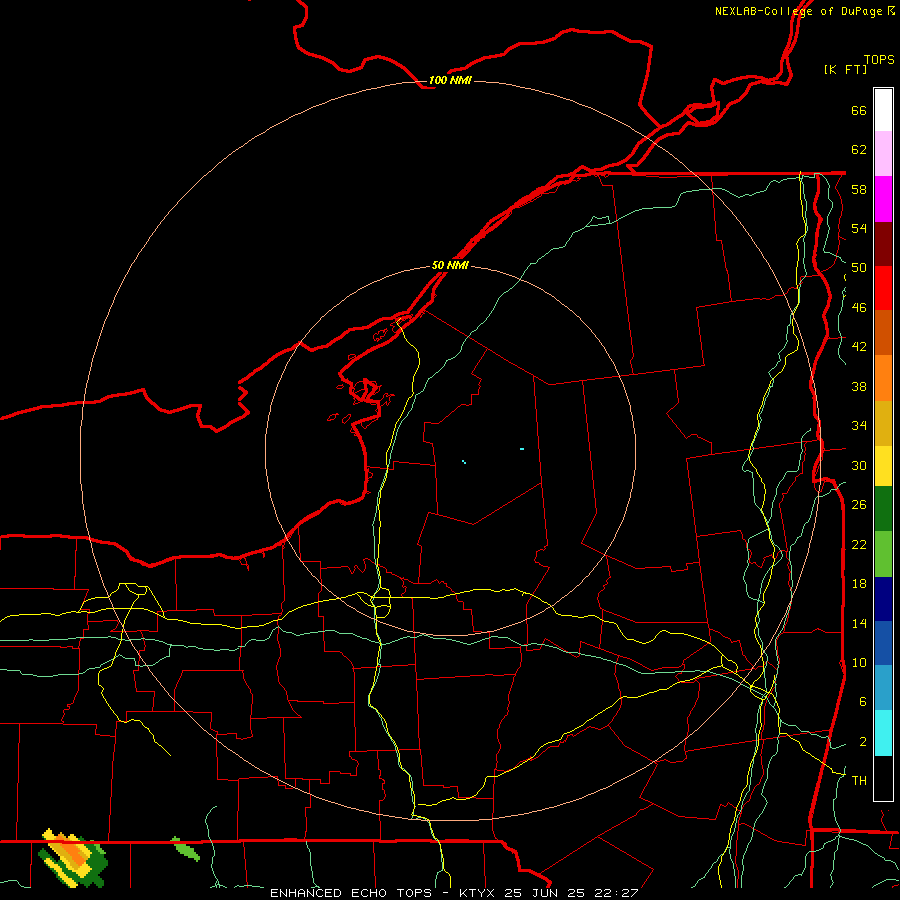Viewport: 900px width, 900px height.
Task: Click the yellow swatch beside the 30 label
Action: pyautogui.click(x=883, y=465)
